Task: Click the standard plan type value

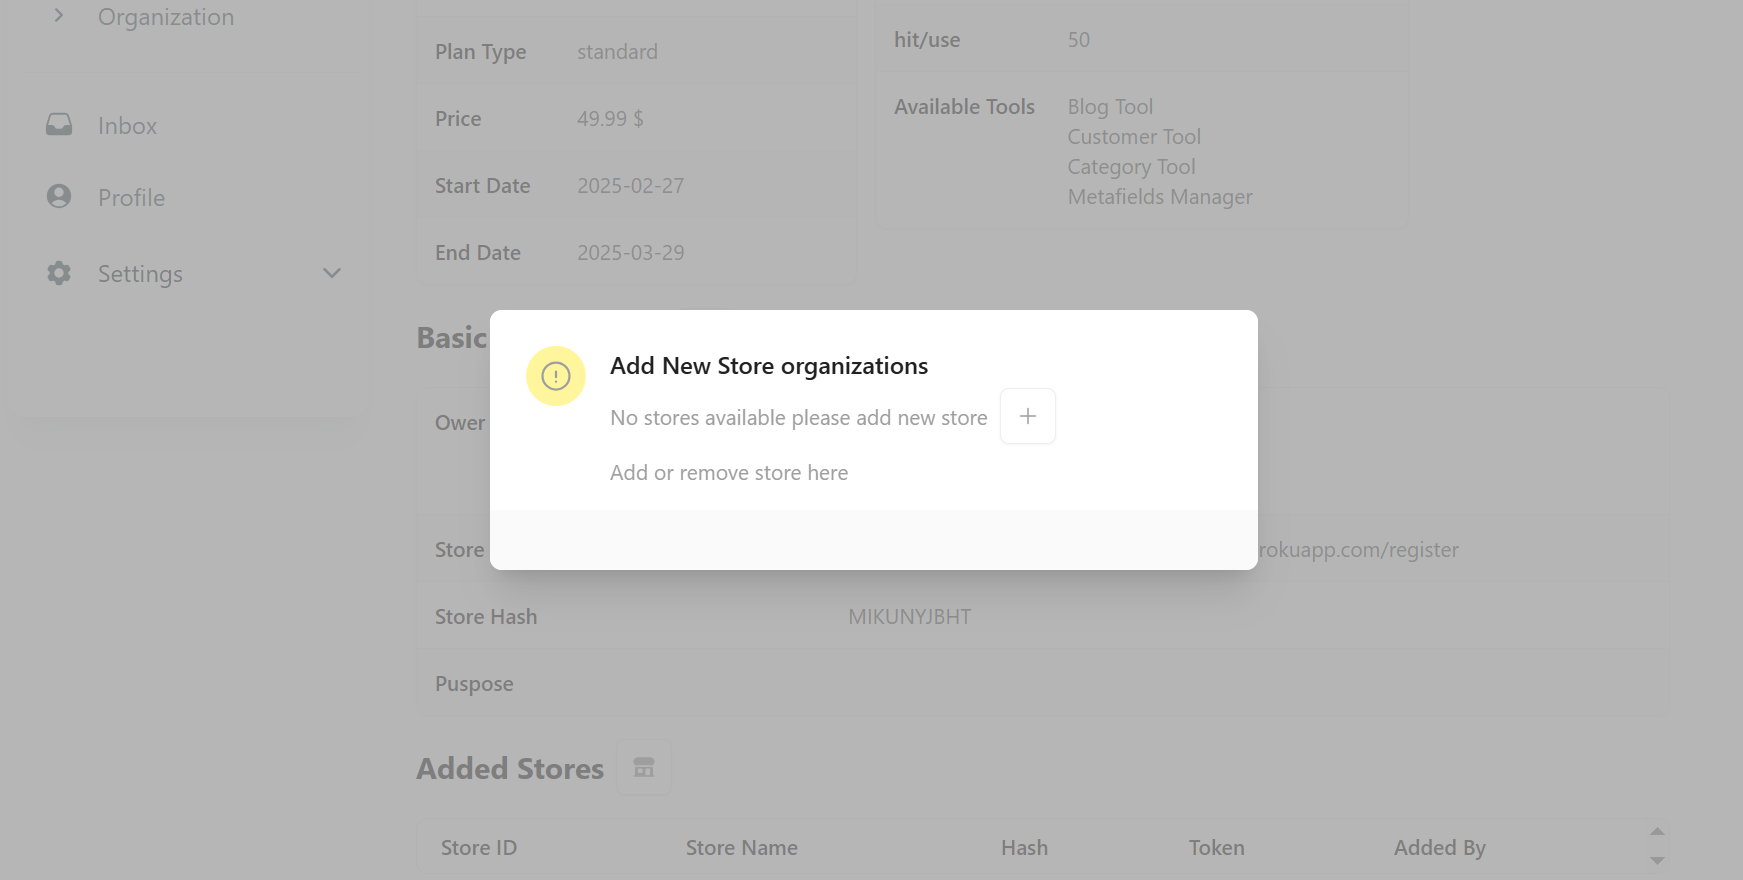Action: (x=617, y=52)
